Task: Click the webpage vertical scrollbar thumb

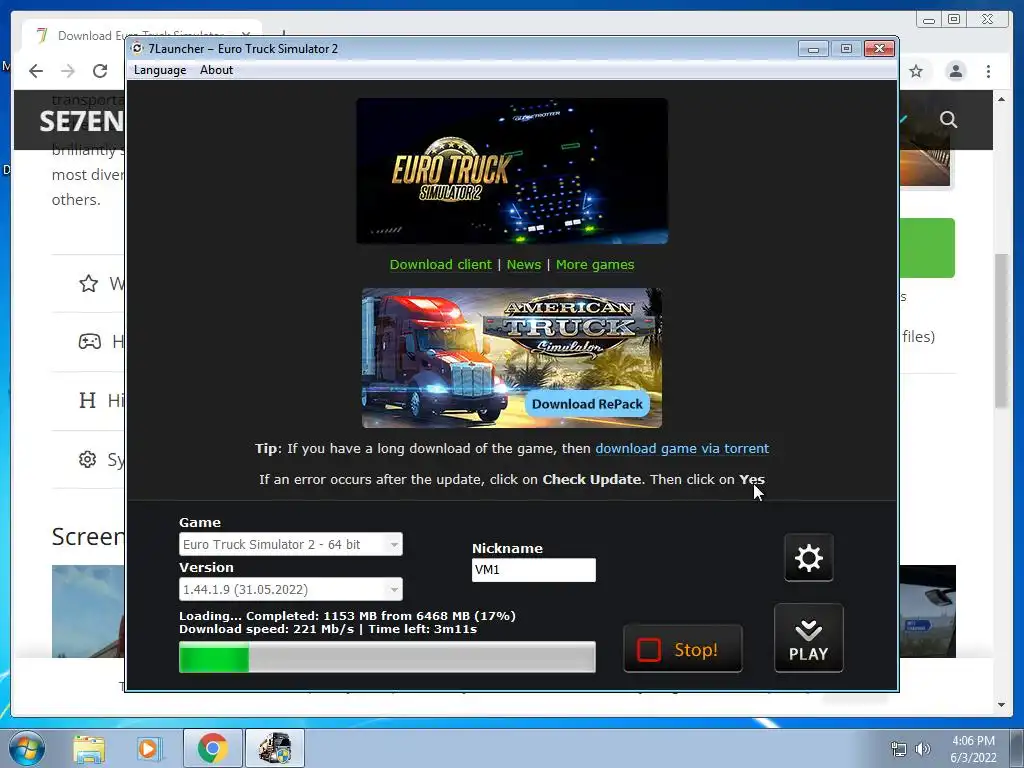Action: 1001,330
